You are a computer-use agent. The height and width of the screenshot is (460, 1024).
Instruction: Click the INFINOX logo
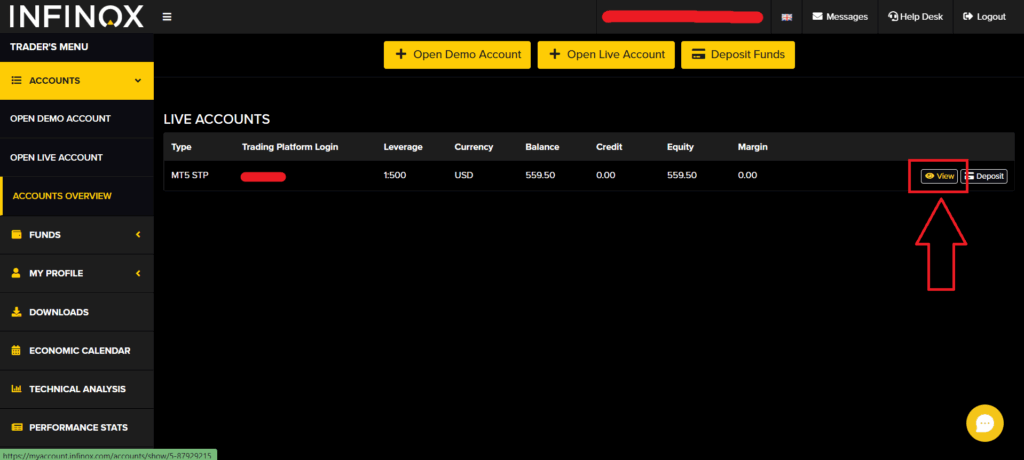(76, 16)
